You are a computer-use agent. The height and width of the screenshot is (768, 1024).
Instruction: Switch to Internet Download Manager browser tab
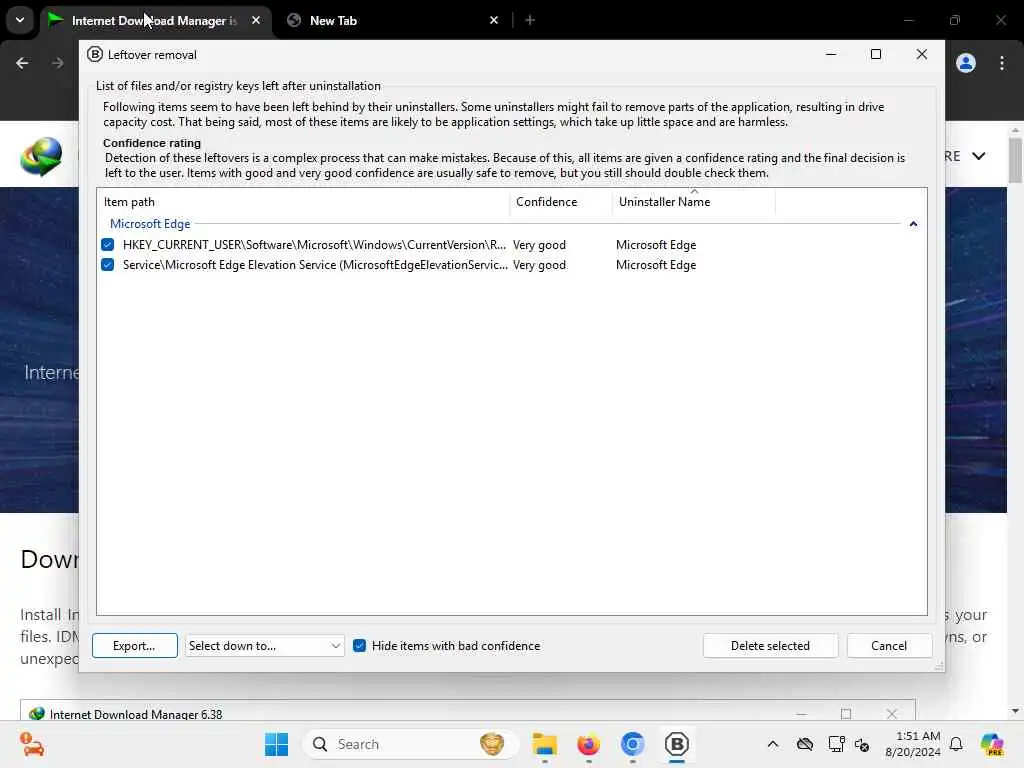pos(155,20)
